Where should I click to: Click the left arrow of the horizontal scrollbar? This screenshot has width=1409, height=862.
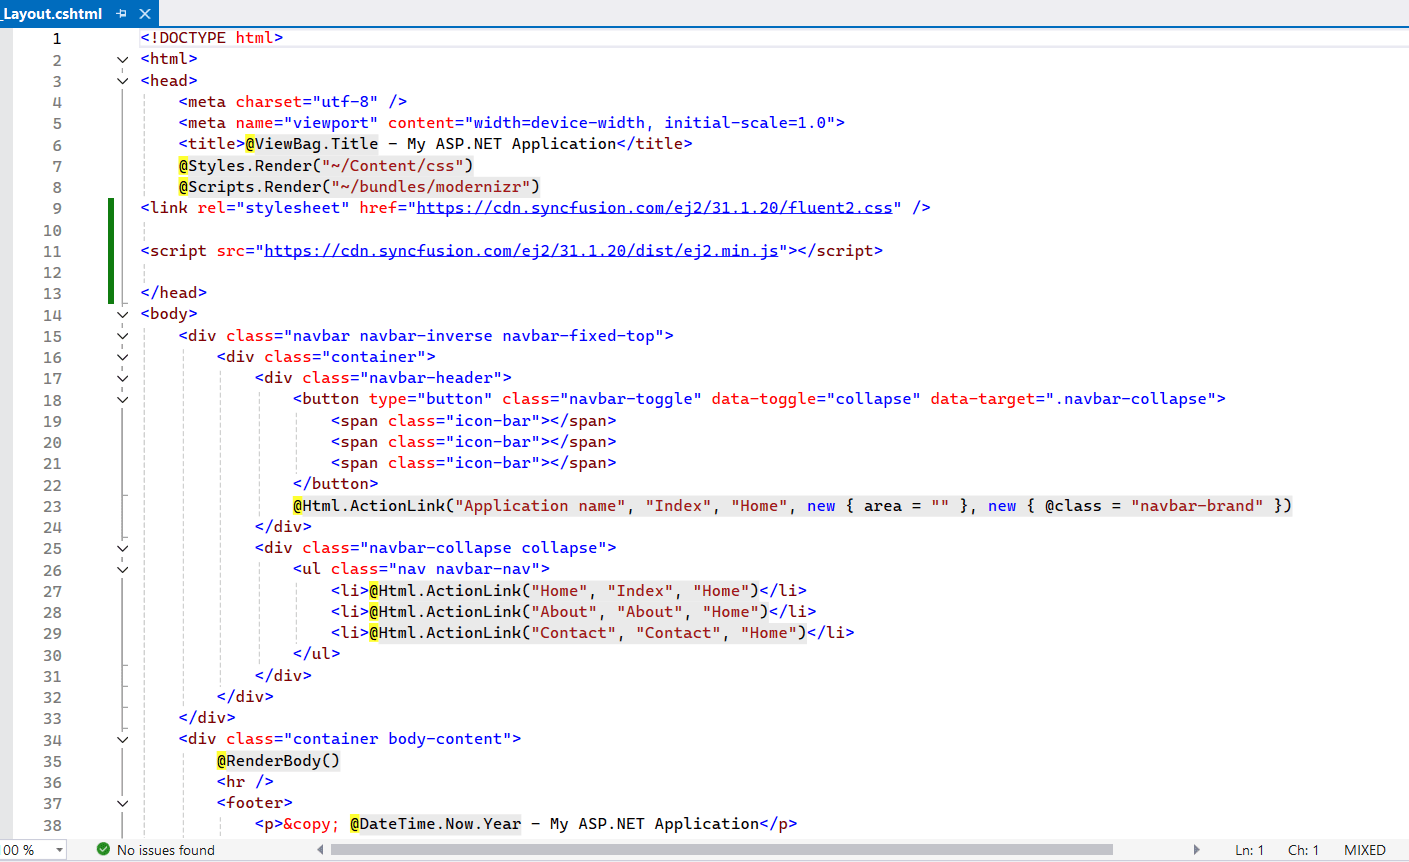pos(321,849)
